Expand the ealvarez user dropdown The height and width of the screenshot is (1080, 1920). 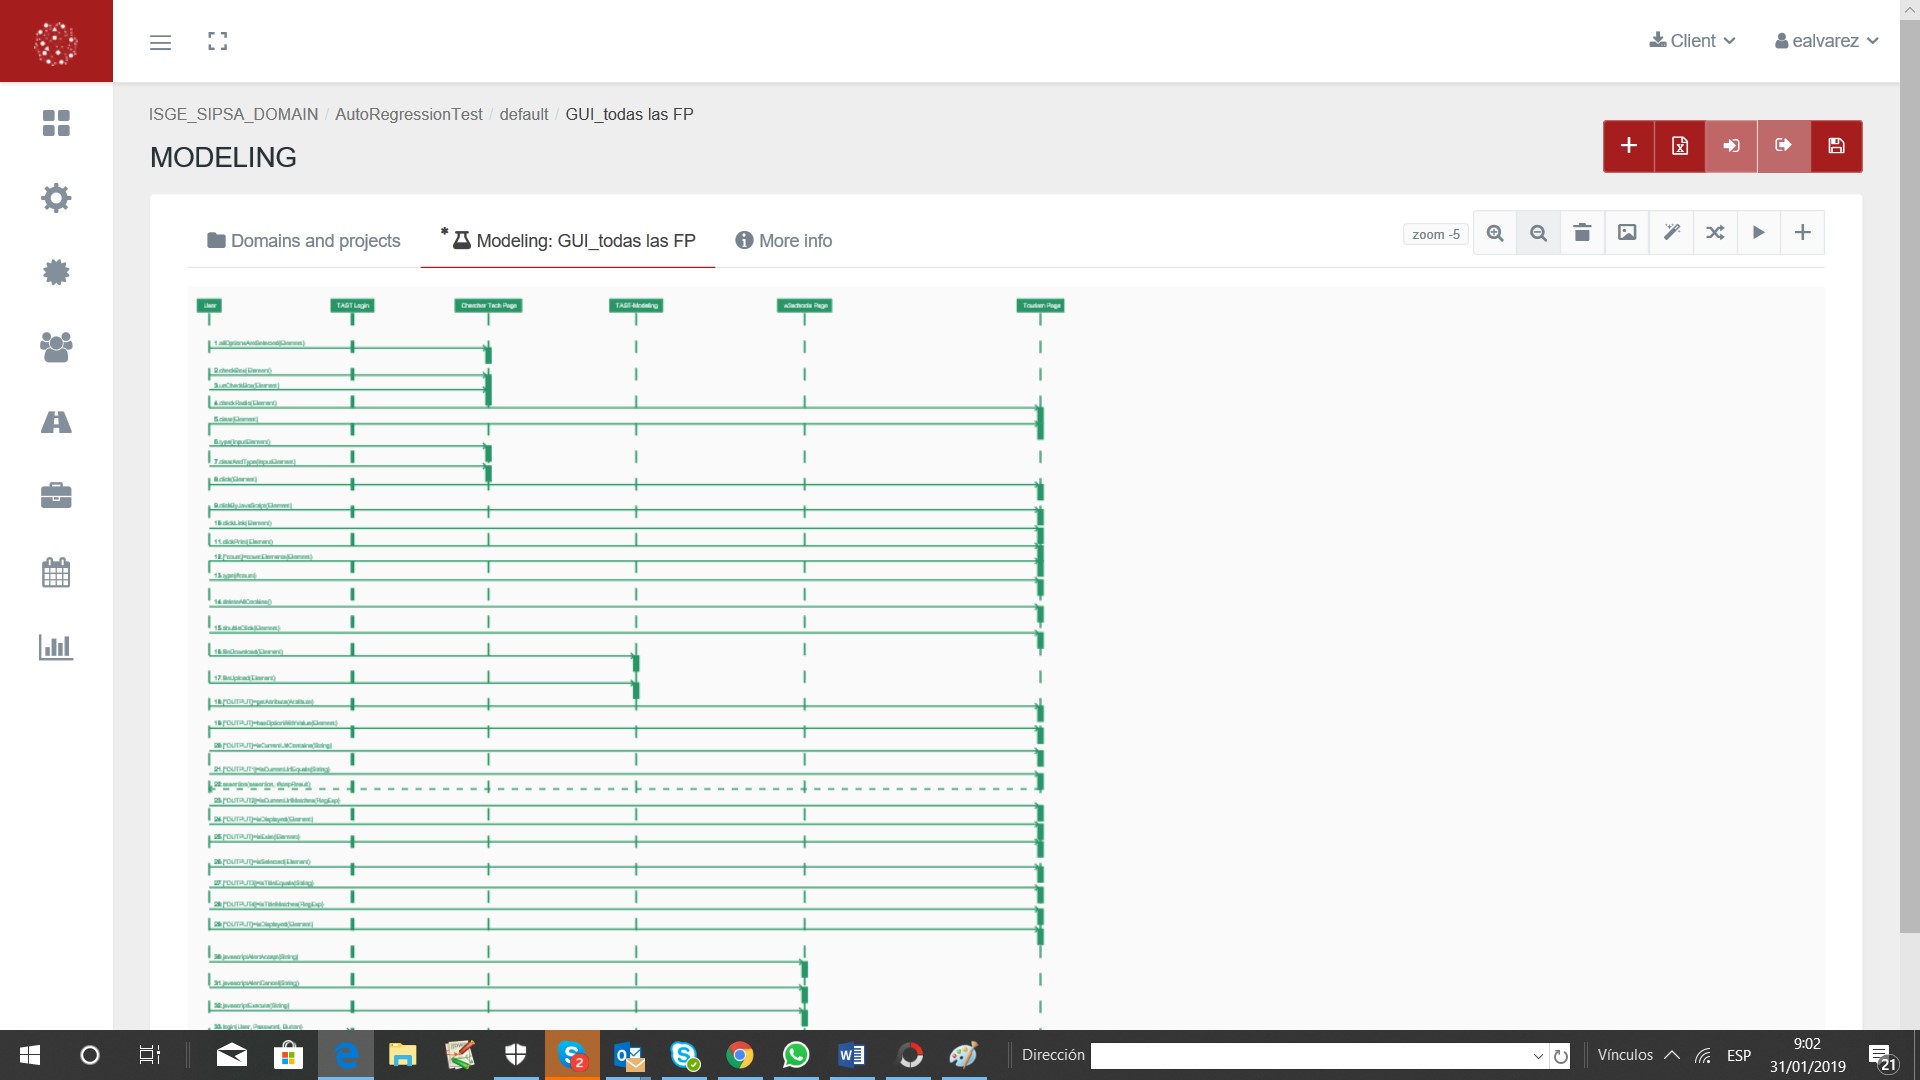click(x=1826, y=41)
